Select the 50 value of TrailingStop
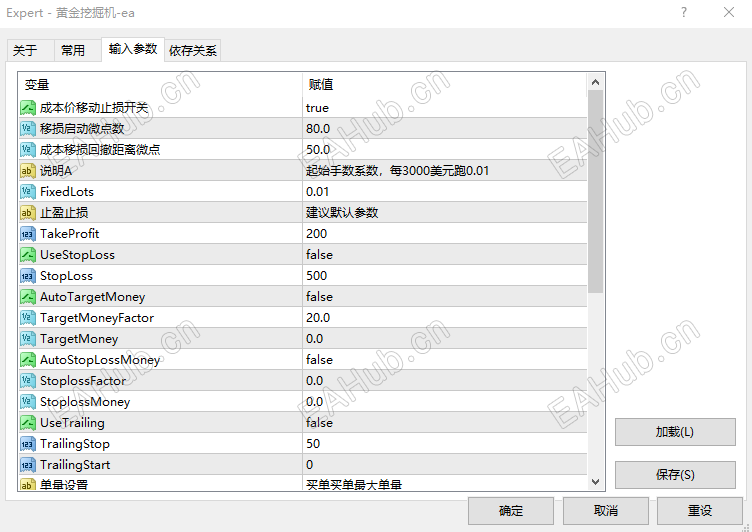Screen dimensions: 752x532 point(313,444)
